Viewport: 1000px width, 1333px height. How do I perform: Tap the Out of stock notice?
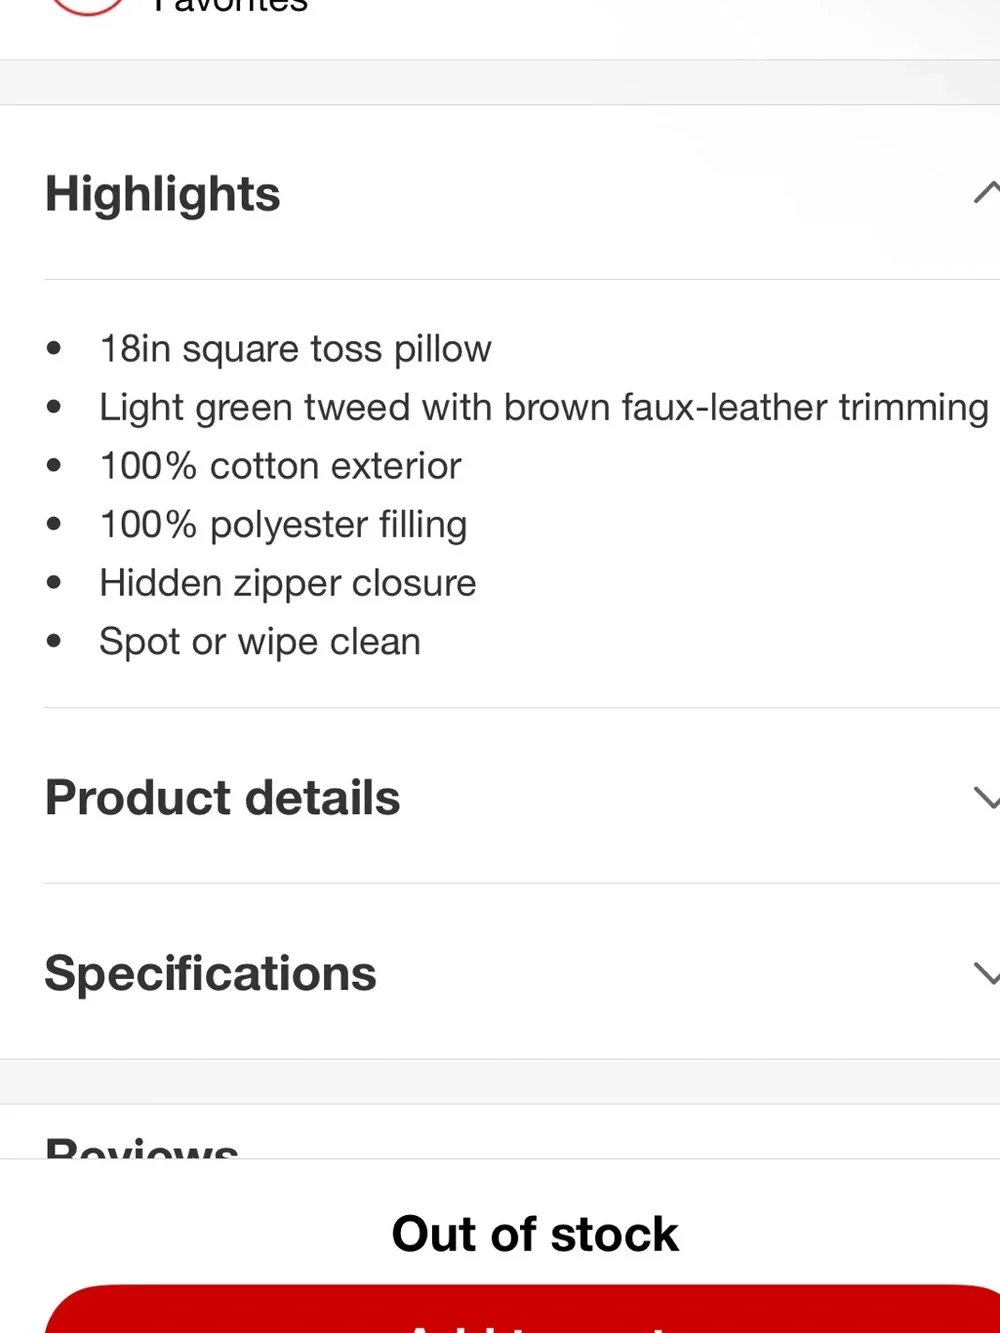pos(535,1234)
